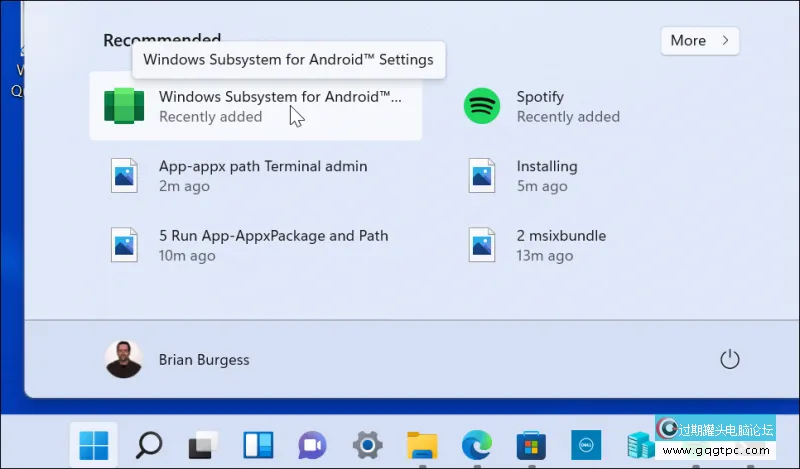Click Brian Burgess profile picture
800x469 pixels.
(124, 359)
